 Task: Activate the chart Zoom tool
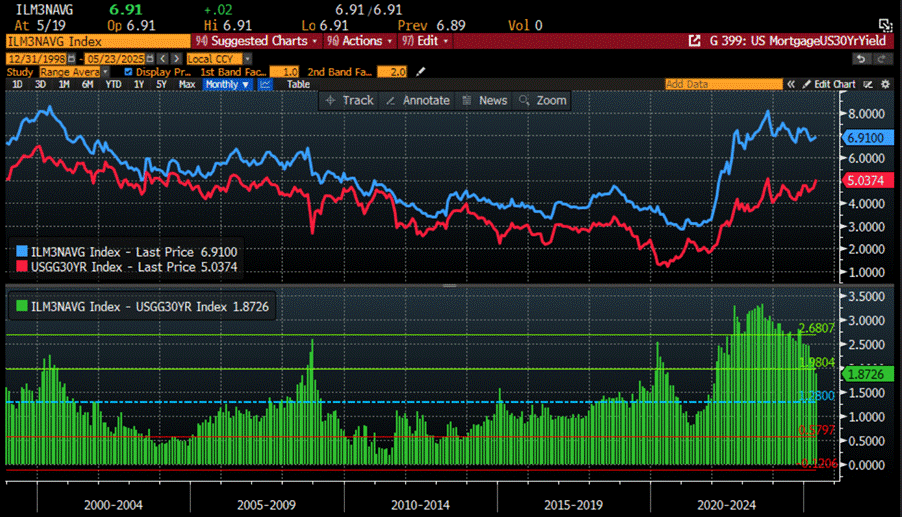[543, 100]
